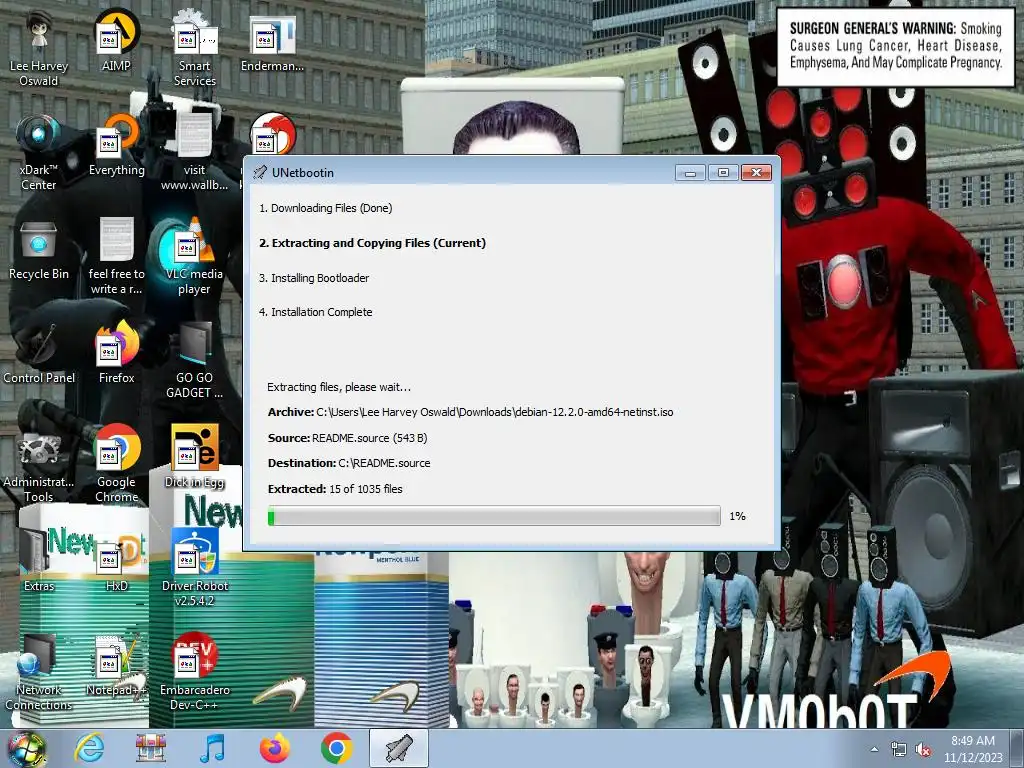This screenshot has height=768, width=1024.
Task: Open the GO GO GADGET desktop icon
Action: coord(195,359)
